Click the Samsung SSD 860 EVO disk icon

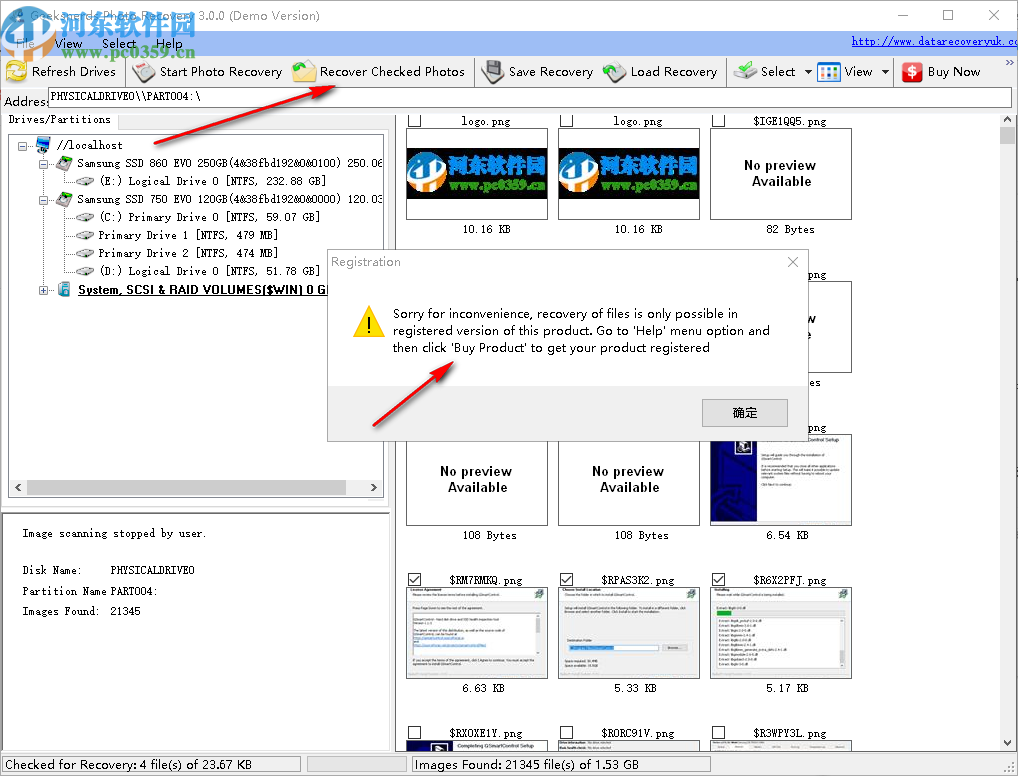click(x=64, y=163)
